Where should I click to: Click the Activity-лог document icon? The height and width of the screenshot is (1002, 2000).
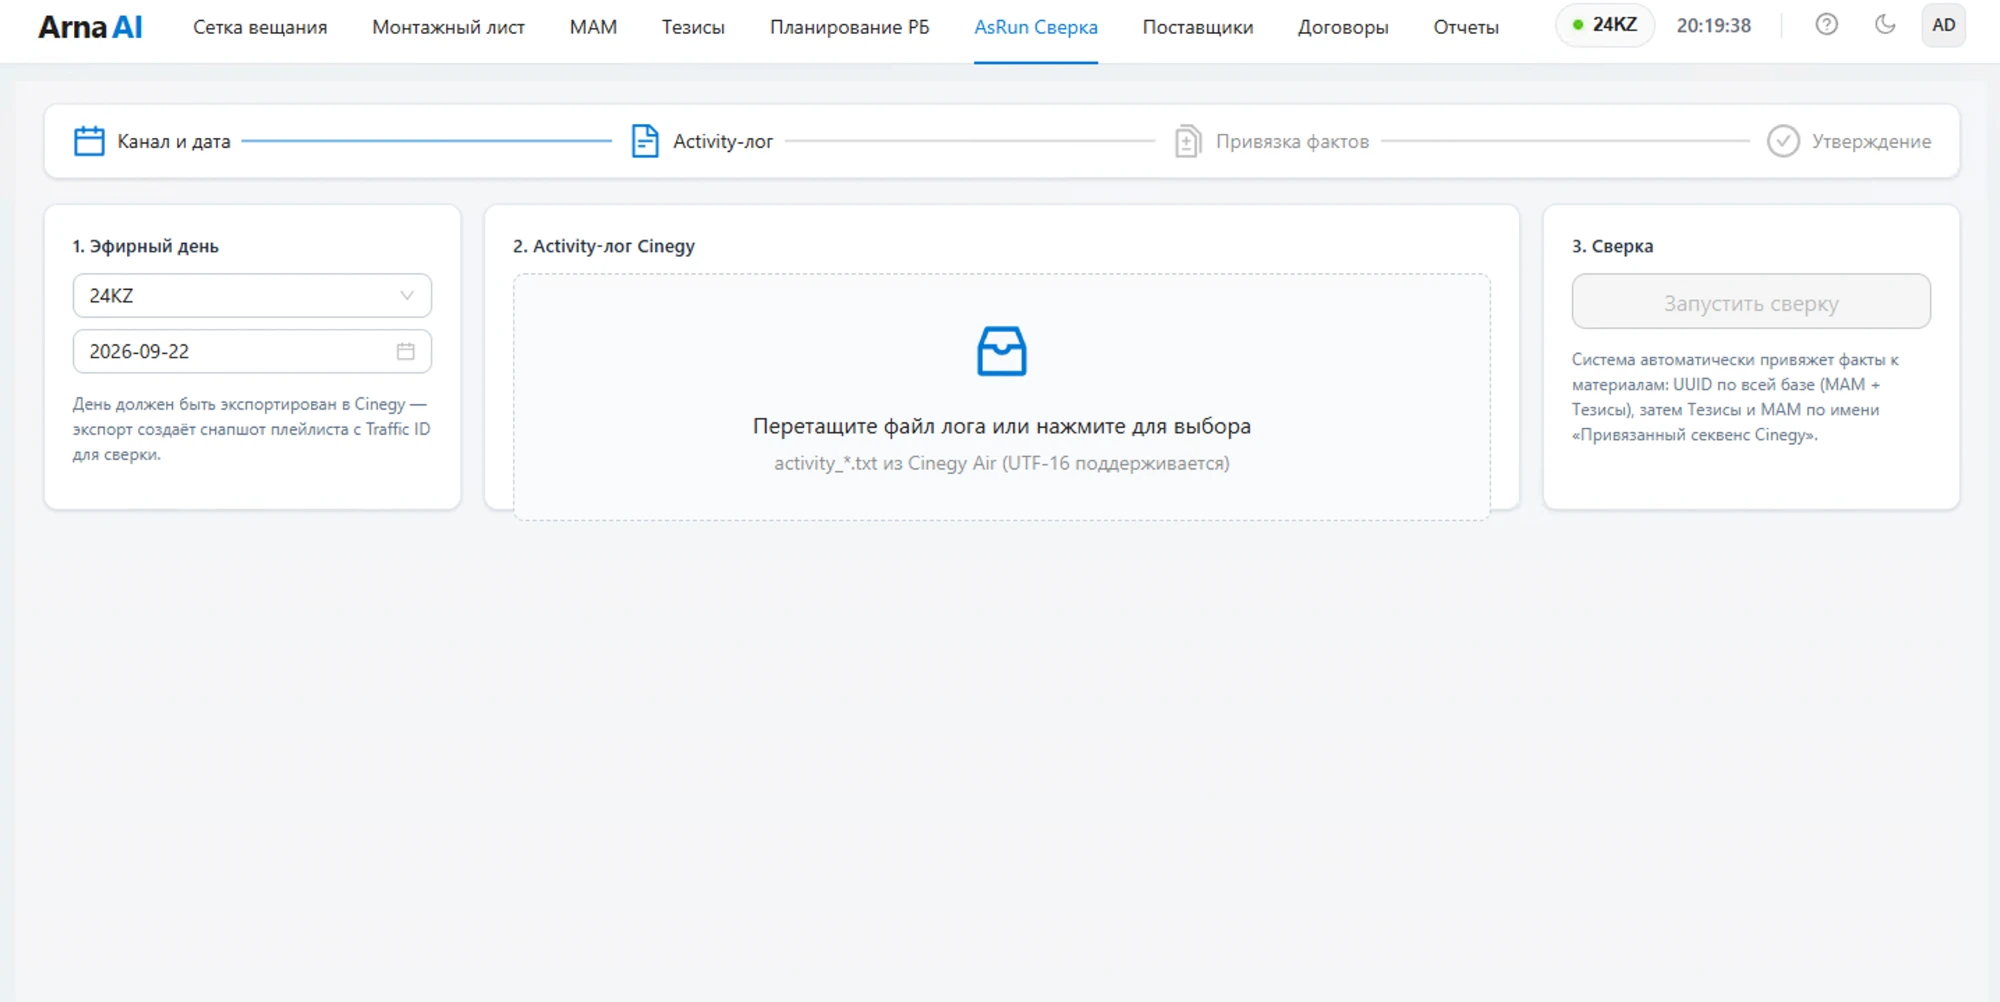click(x=645, y=141)
